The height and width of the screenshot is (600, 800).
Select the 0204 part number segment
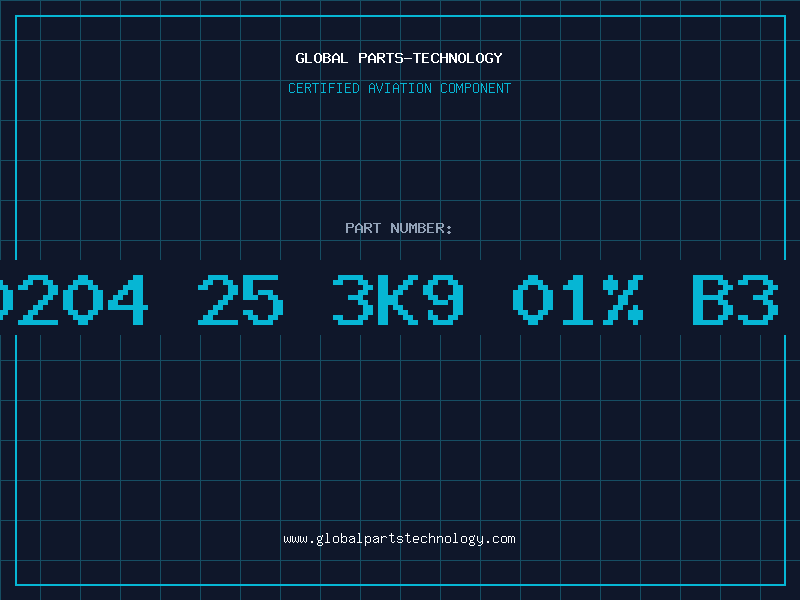tap(74, 299)
